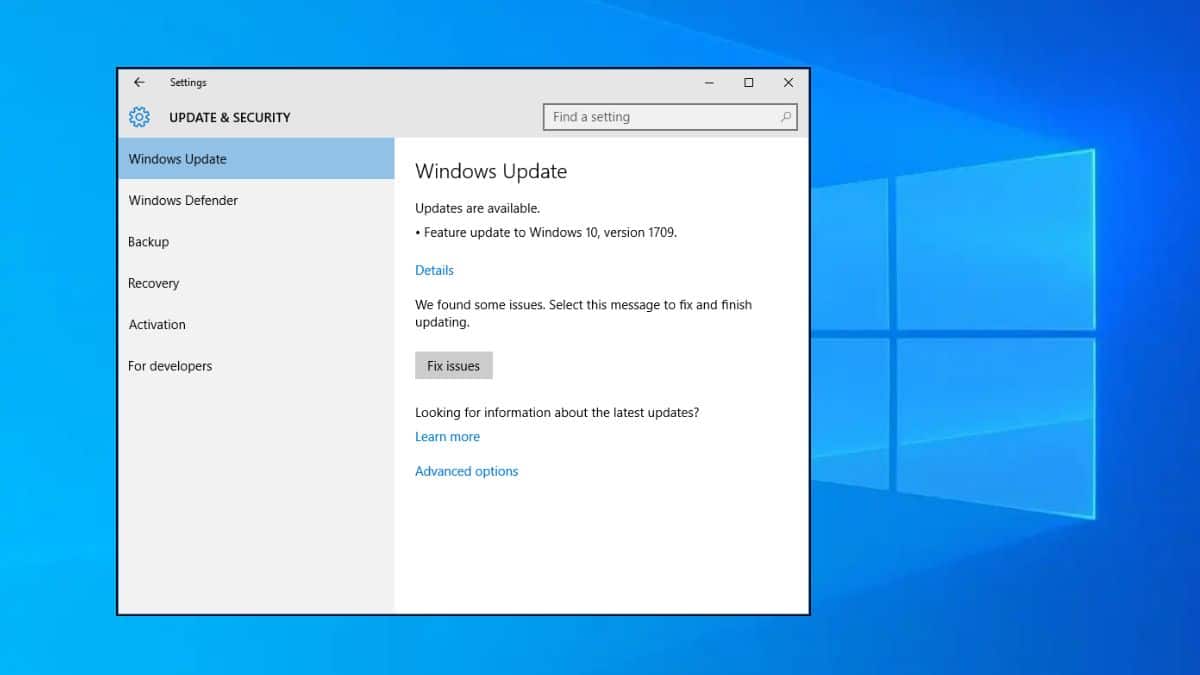Open For developers settings
This screenshot has width=1200, height=675.
coord(170,366)
